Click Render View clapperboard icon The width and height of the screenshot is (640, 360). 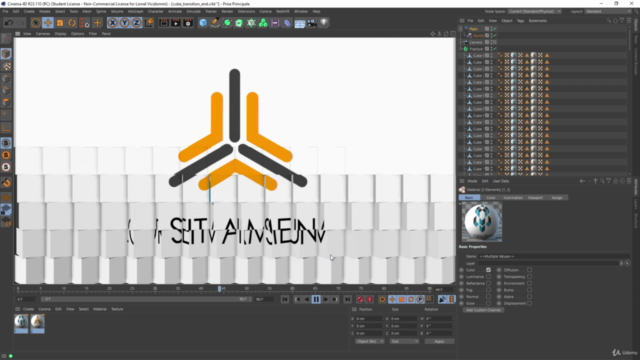[164, 23]
